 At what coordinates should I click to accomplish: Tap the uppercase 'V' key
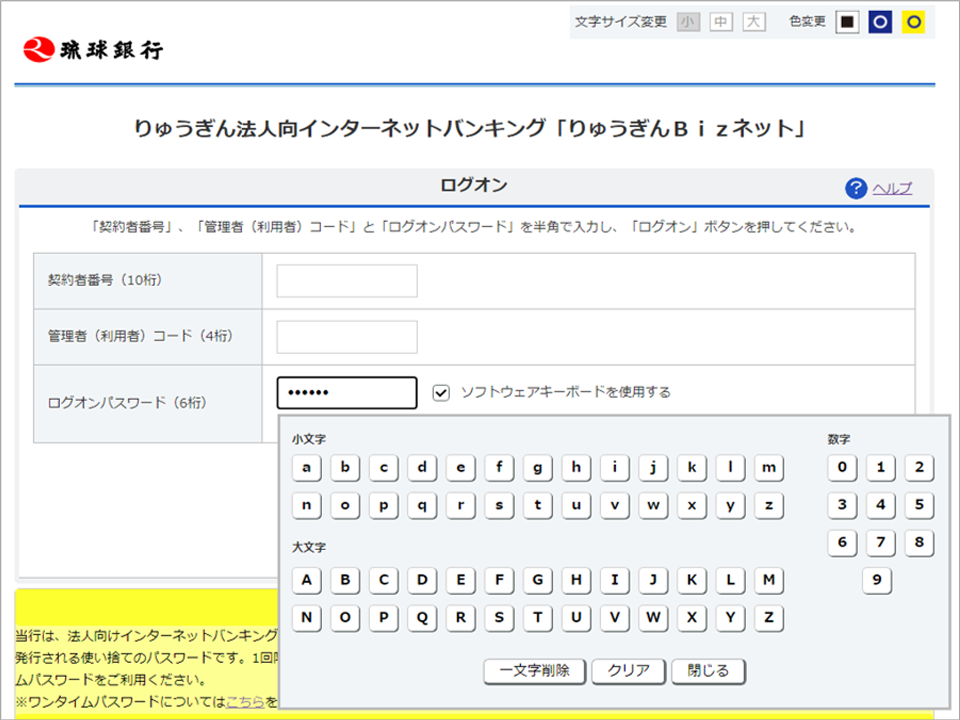coord(615,618)
